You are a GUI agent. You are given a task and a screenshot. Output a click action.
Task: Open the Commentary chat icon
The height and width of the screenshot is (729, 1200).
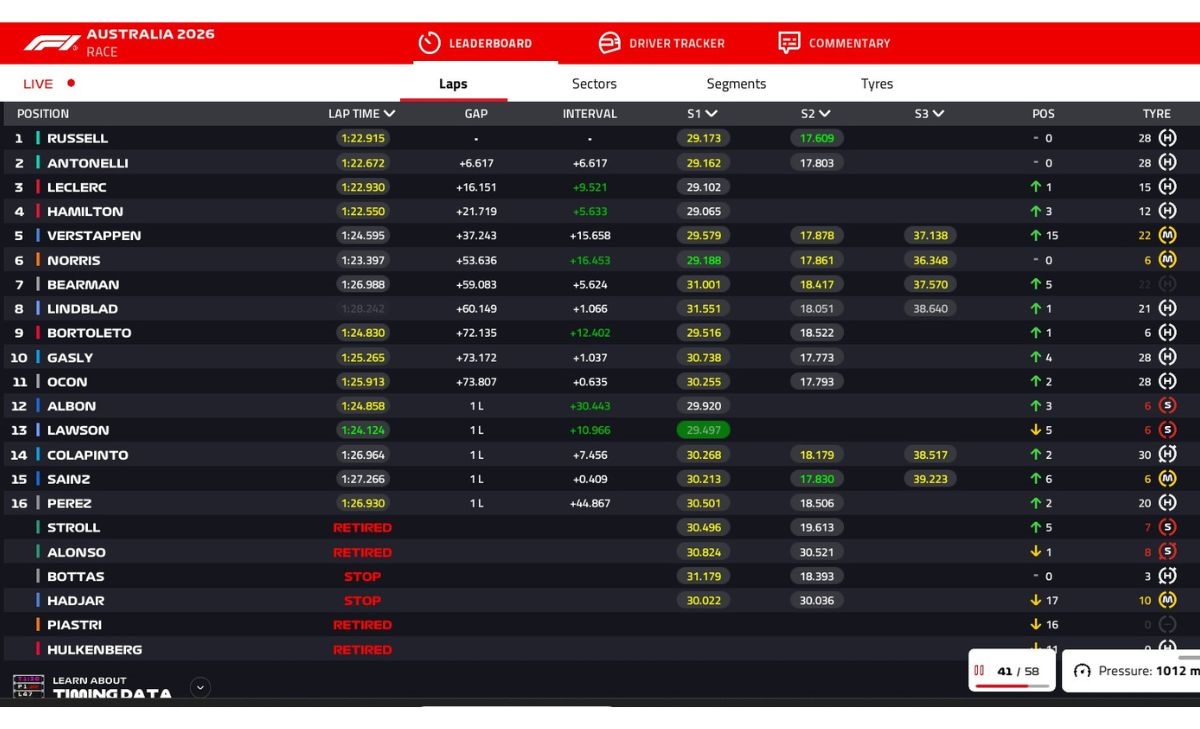point(789,43)
